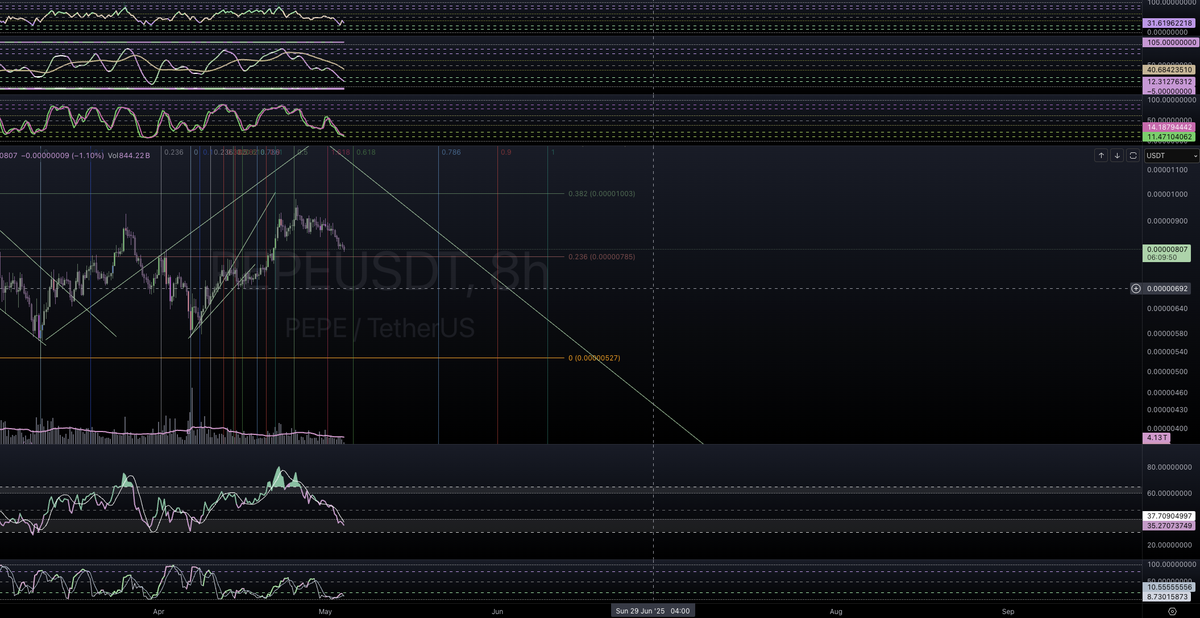
Task: Click the 0.00001100 price scale label
Action: [1169, 169]
